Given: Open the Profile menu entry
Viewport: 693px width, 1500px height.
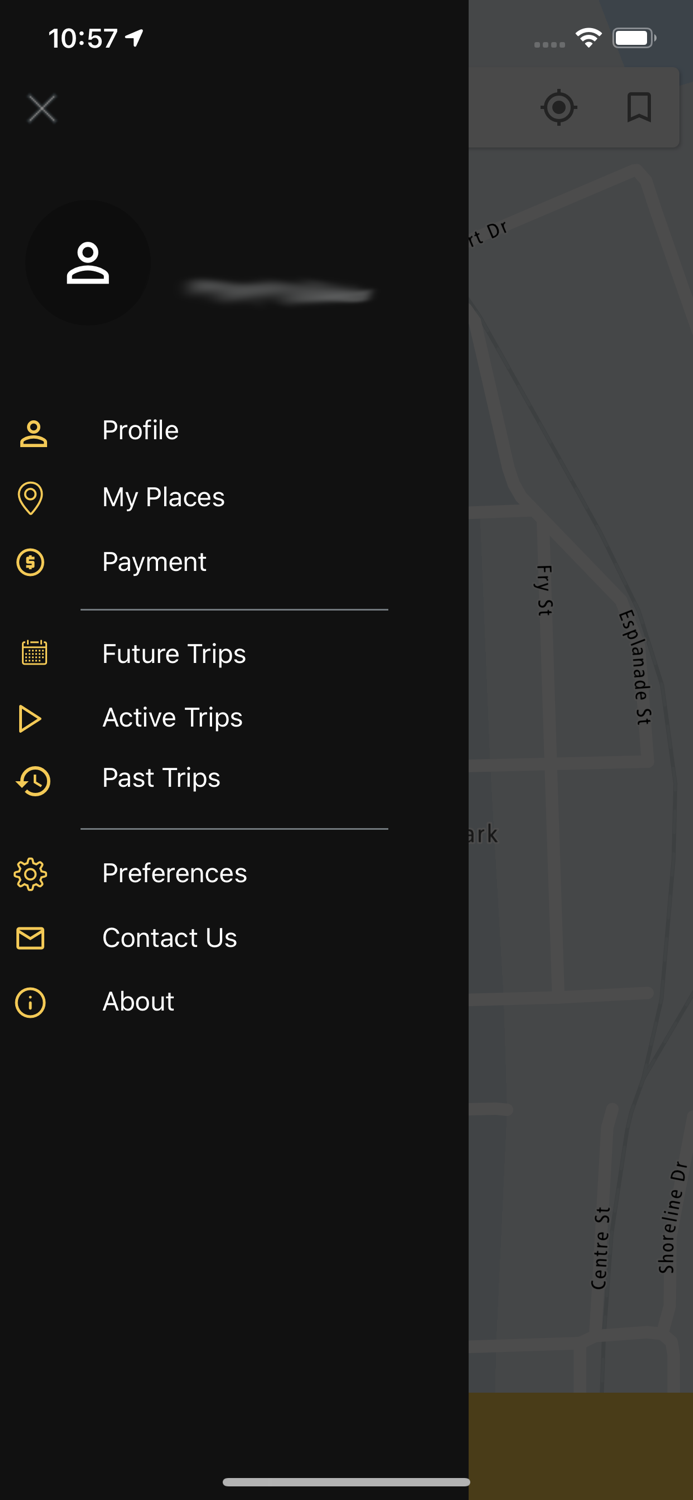Looking at the screenshot, I should (x=140, y=431).
